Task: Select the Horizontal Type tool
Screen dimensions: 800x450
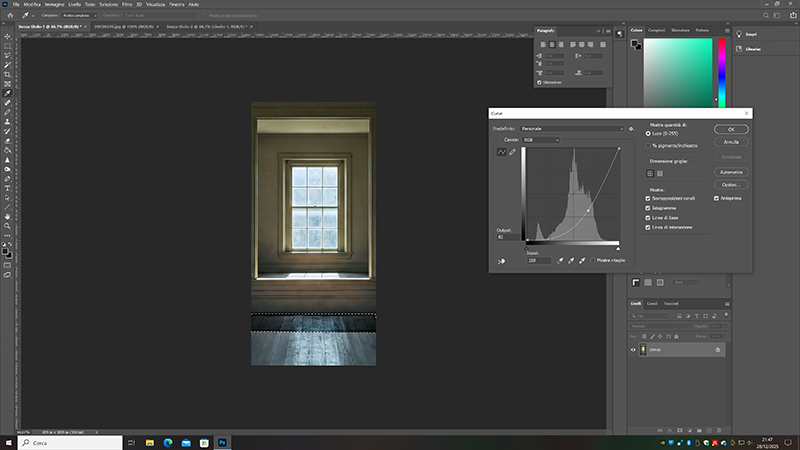Action: [x=7, y=188]
